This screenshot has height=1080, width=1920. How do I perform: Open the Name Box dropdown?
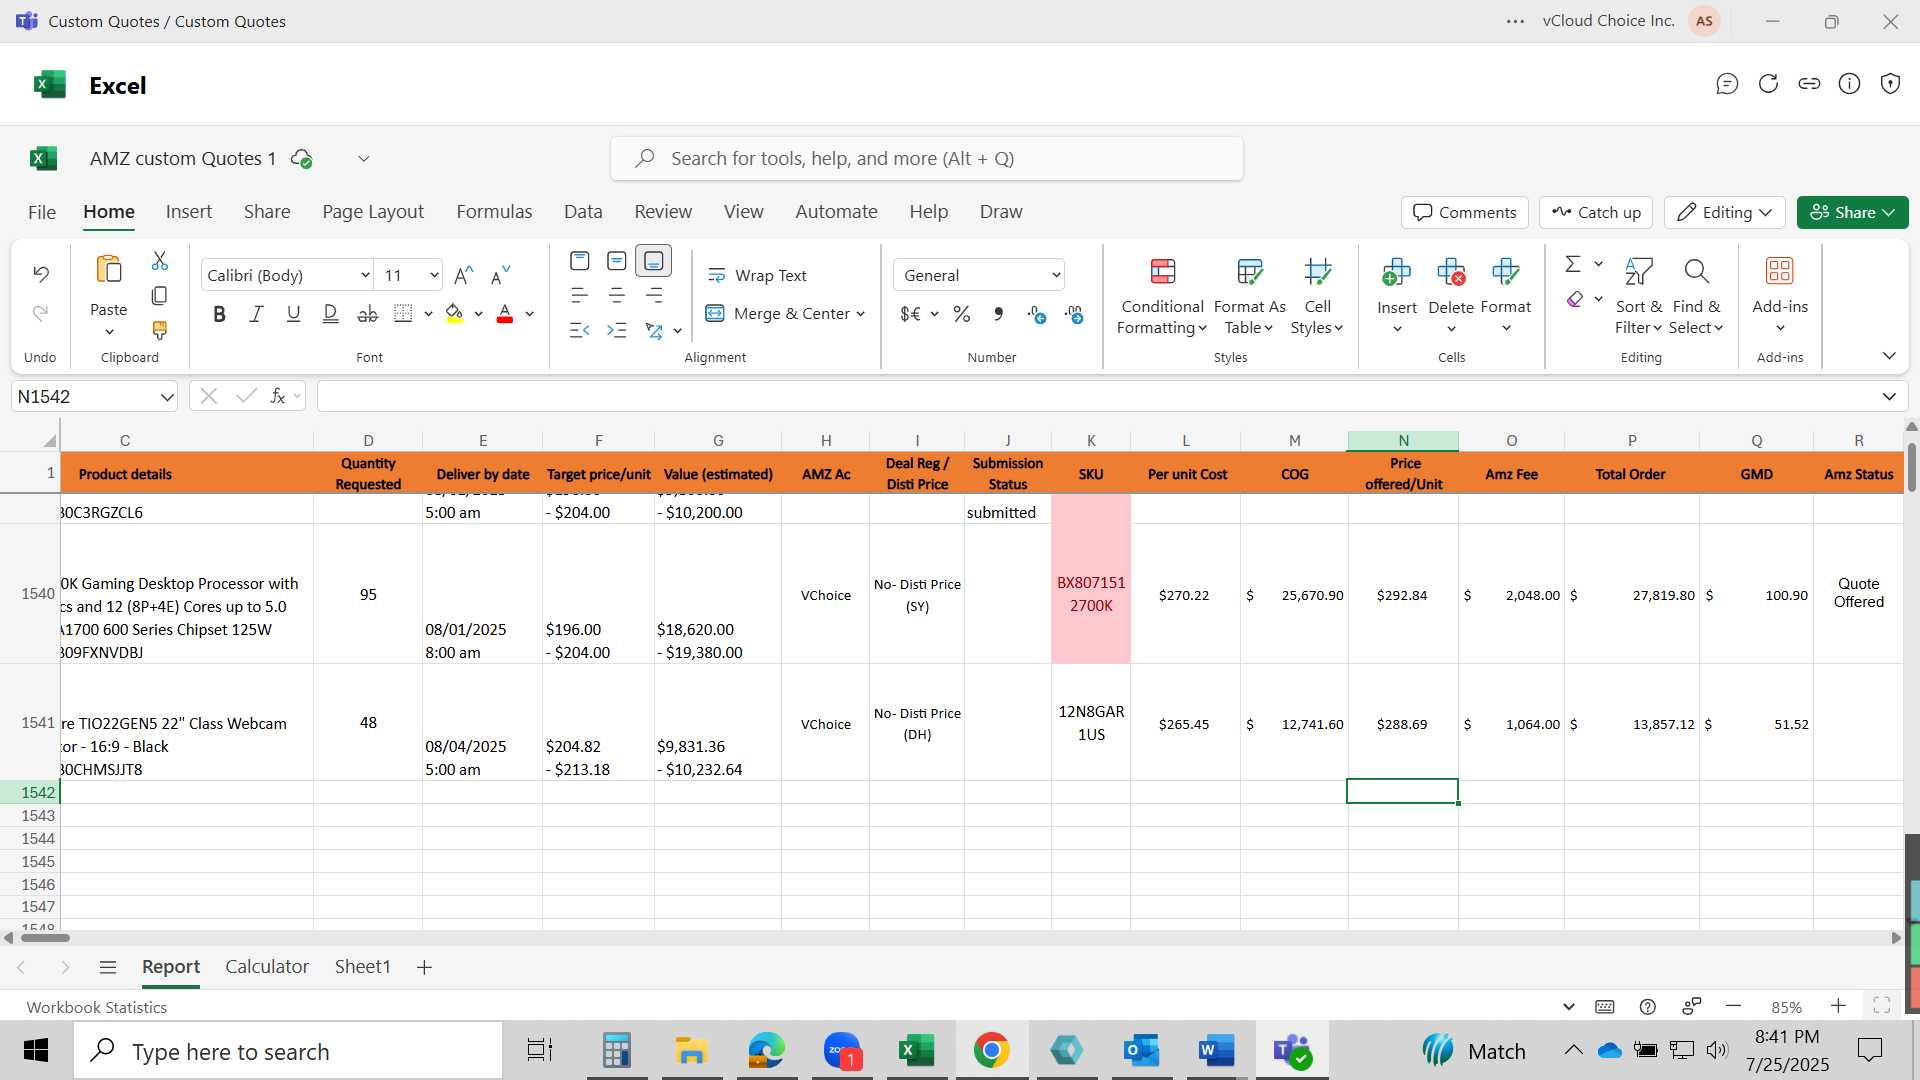coord(166,397)
